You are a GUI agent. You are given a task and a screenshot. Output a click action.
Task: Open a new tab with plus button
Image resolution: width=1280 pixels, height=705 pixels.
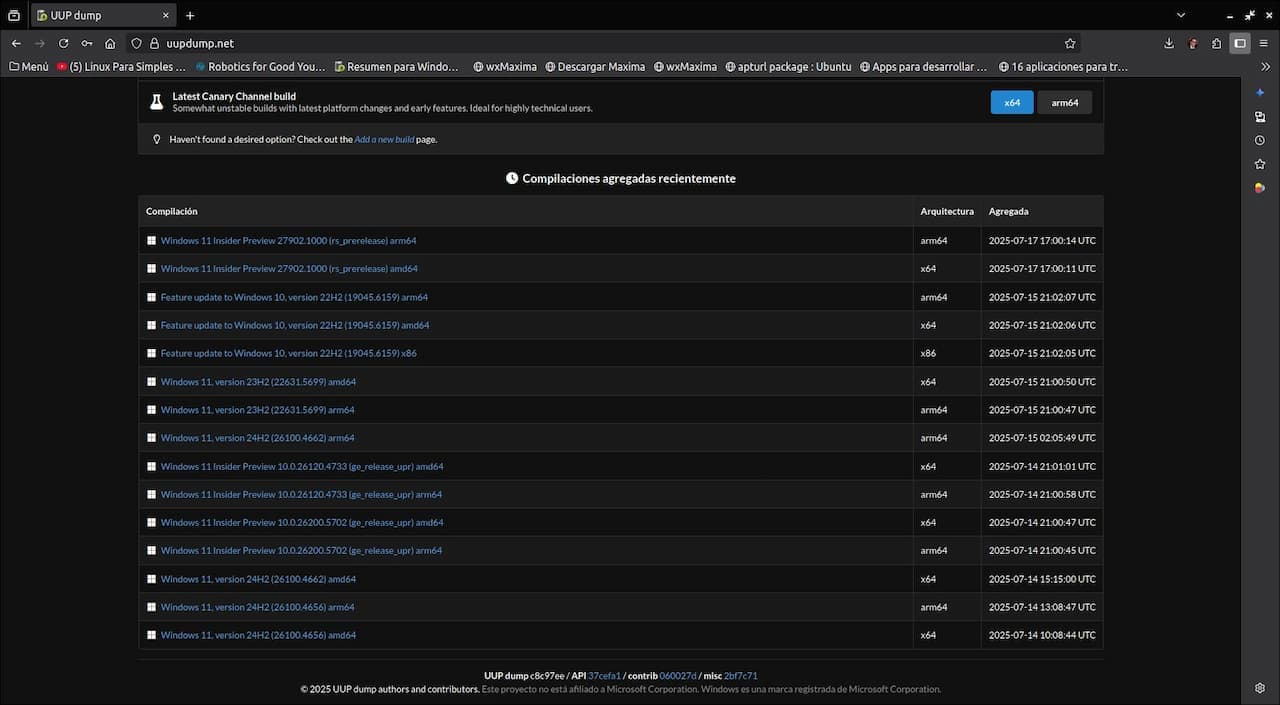[x=190, y=15]
